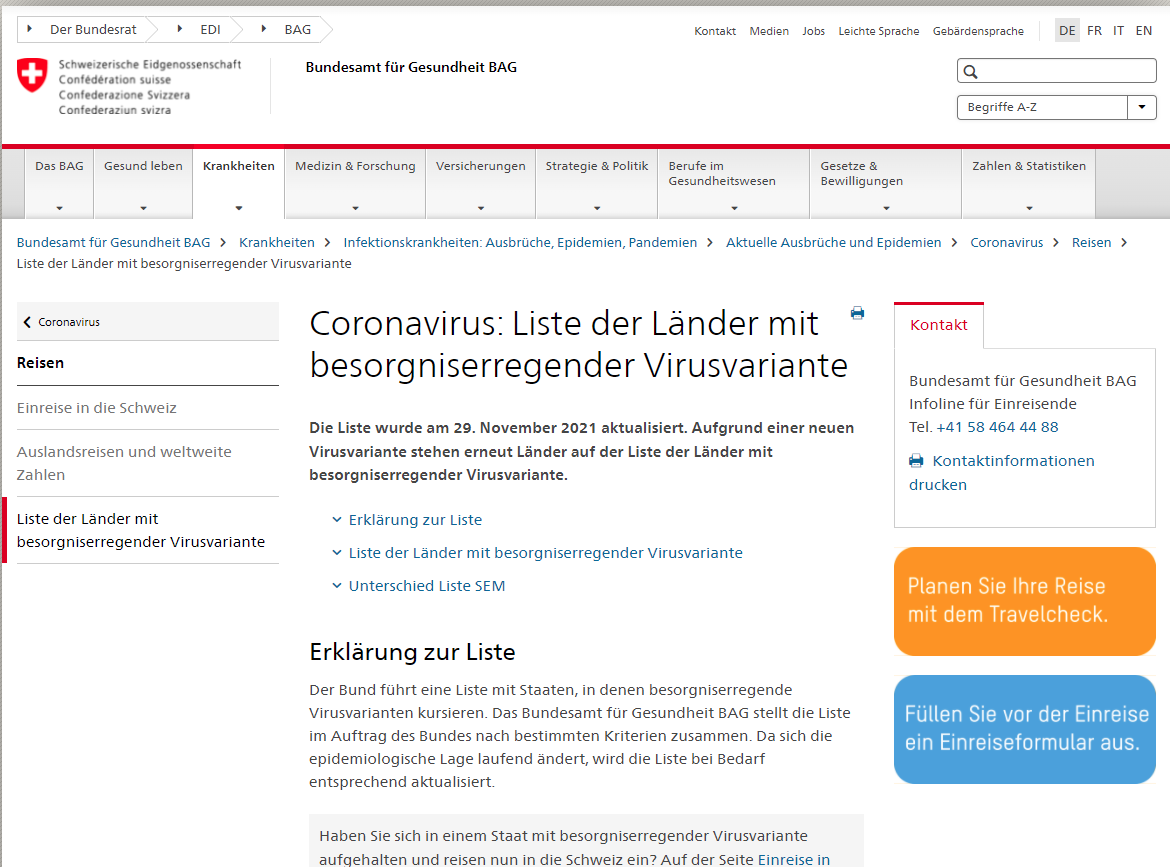Expand the Medizin & Forschung menu

tap(355, 183)
